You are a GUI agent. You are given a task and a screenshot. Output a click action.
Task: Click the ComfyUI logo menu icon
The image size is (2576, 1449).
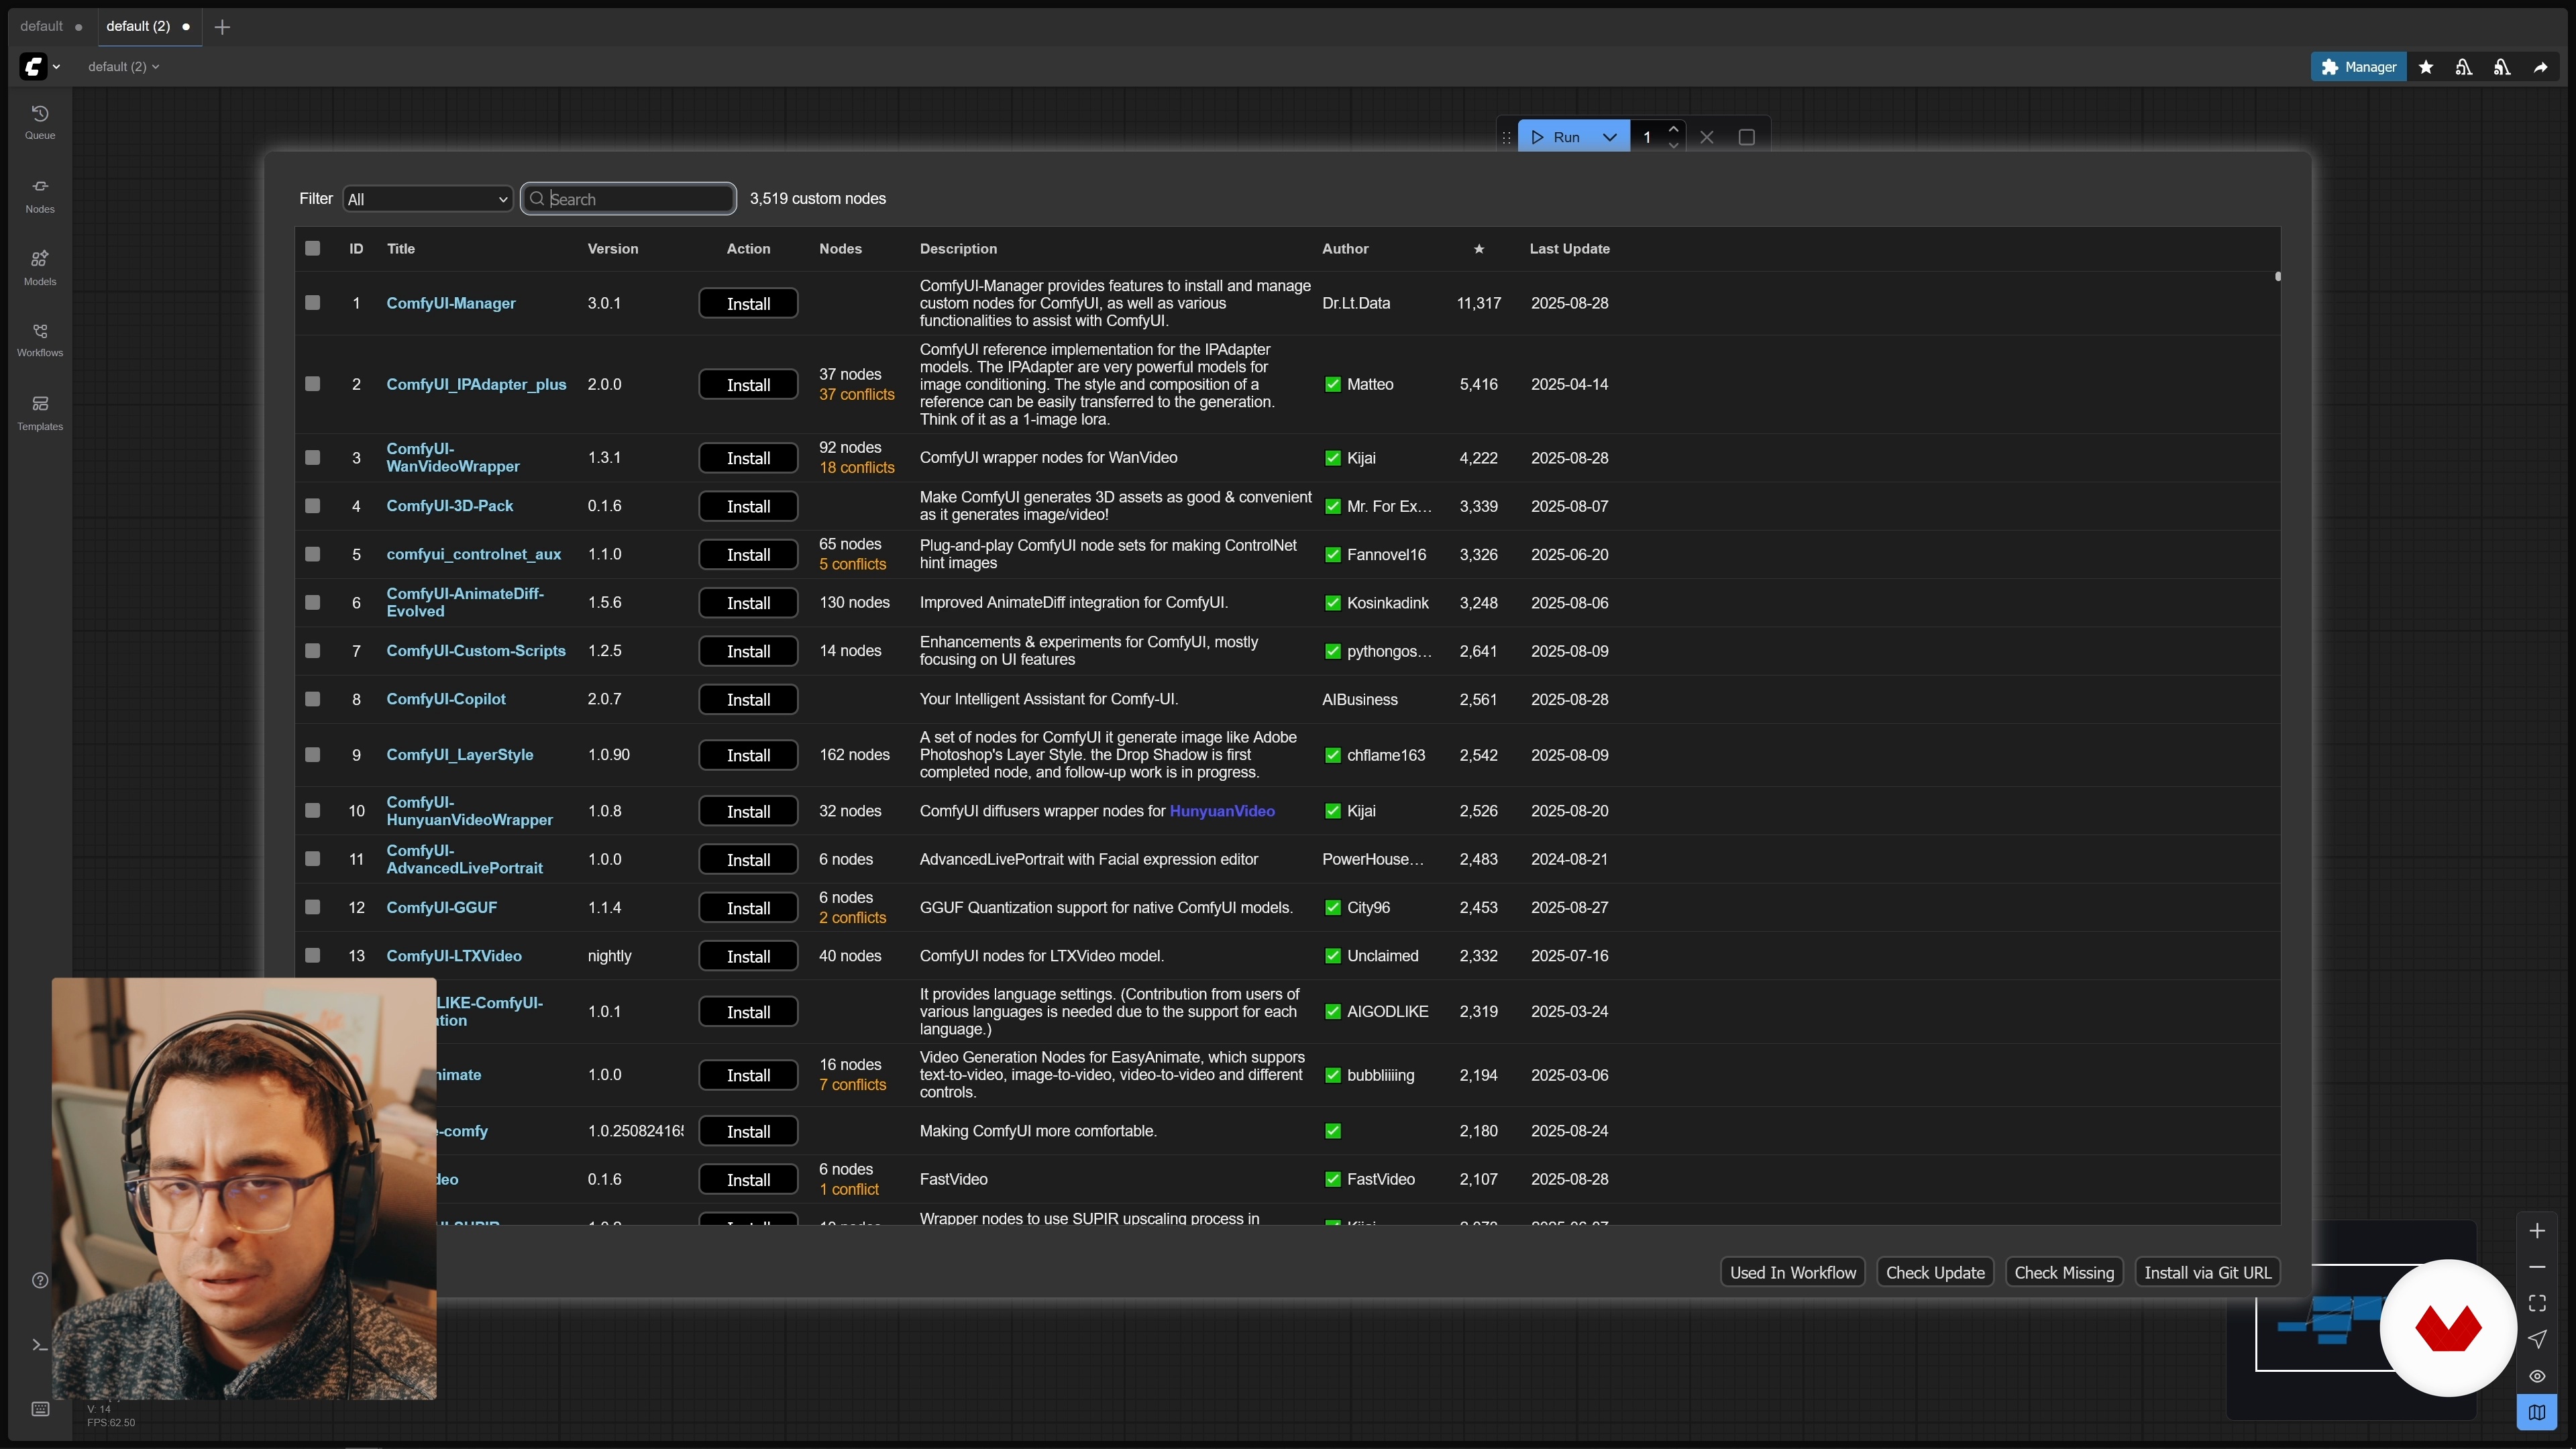click(x=33, y=67)
